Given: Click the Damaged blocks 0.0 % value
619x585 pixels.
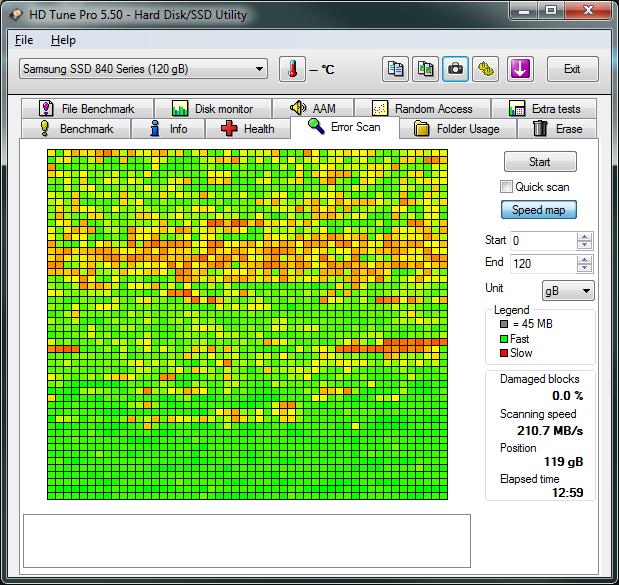Looking at the screenshot, I should coord(567,396).
